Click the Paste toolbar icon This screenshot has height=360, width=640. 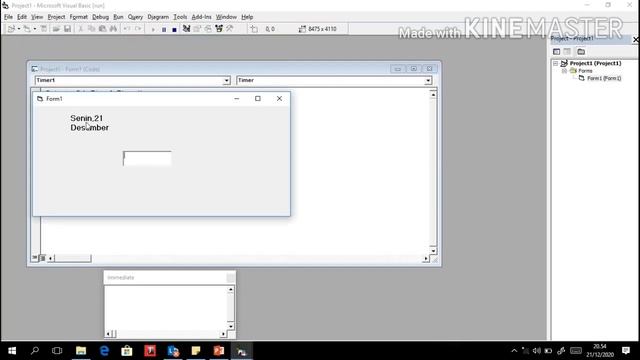pos(102,29)
